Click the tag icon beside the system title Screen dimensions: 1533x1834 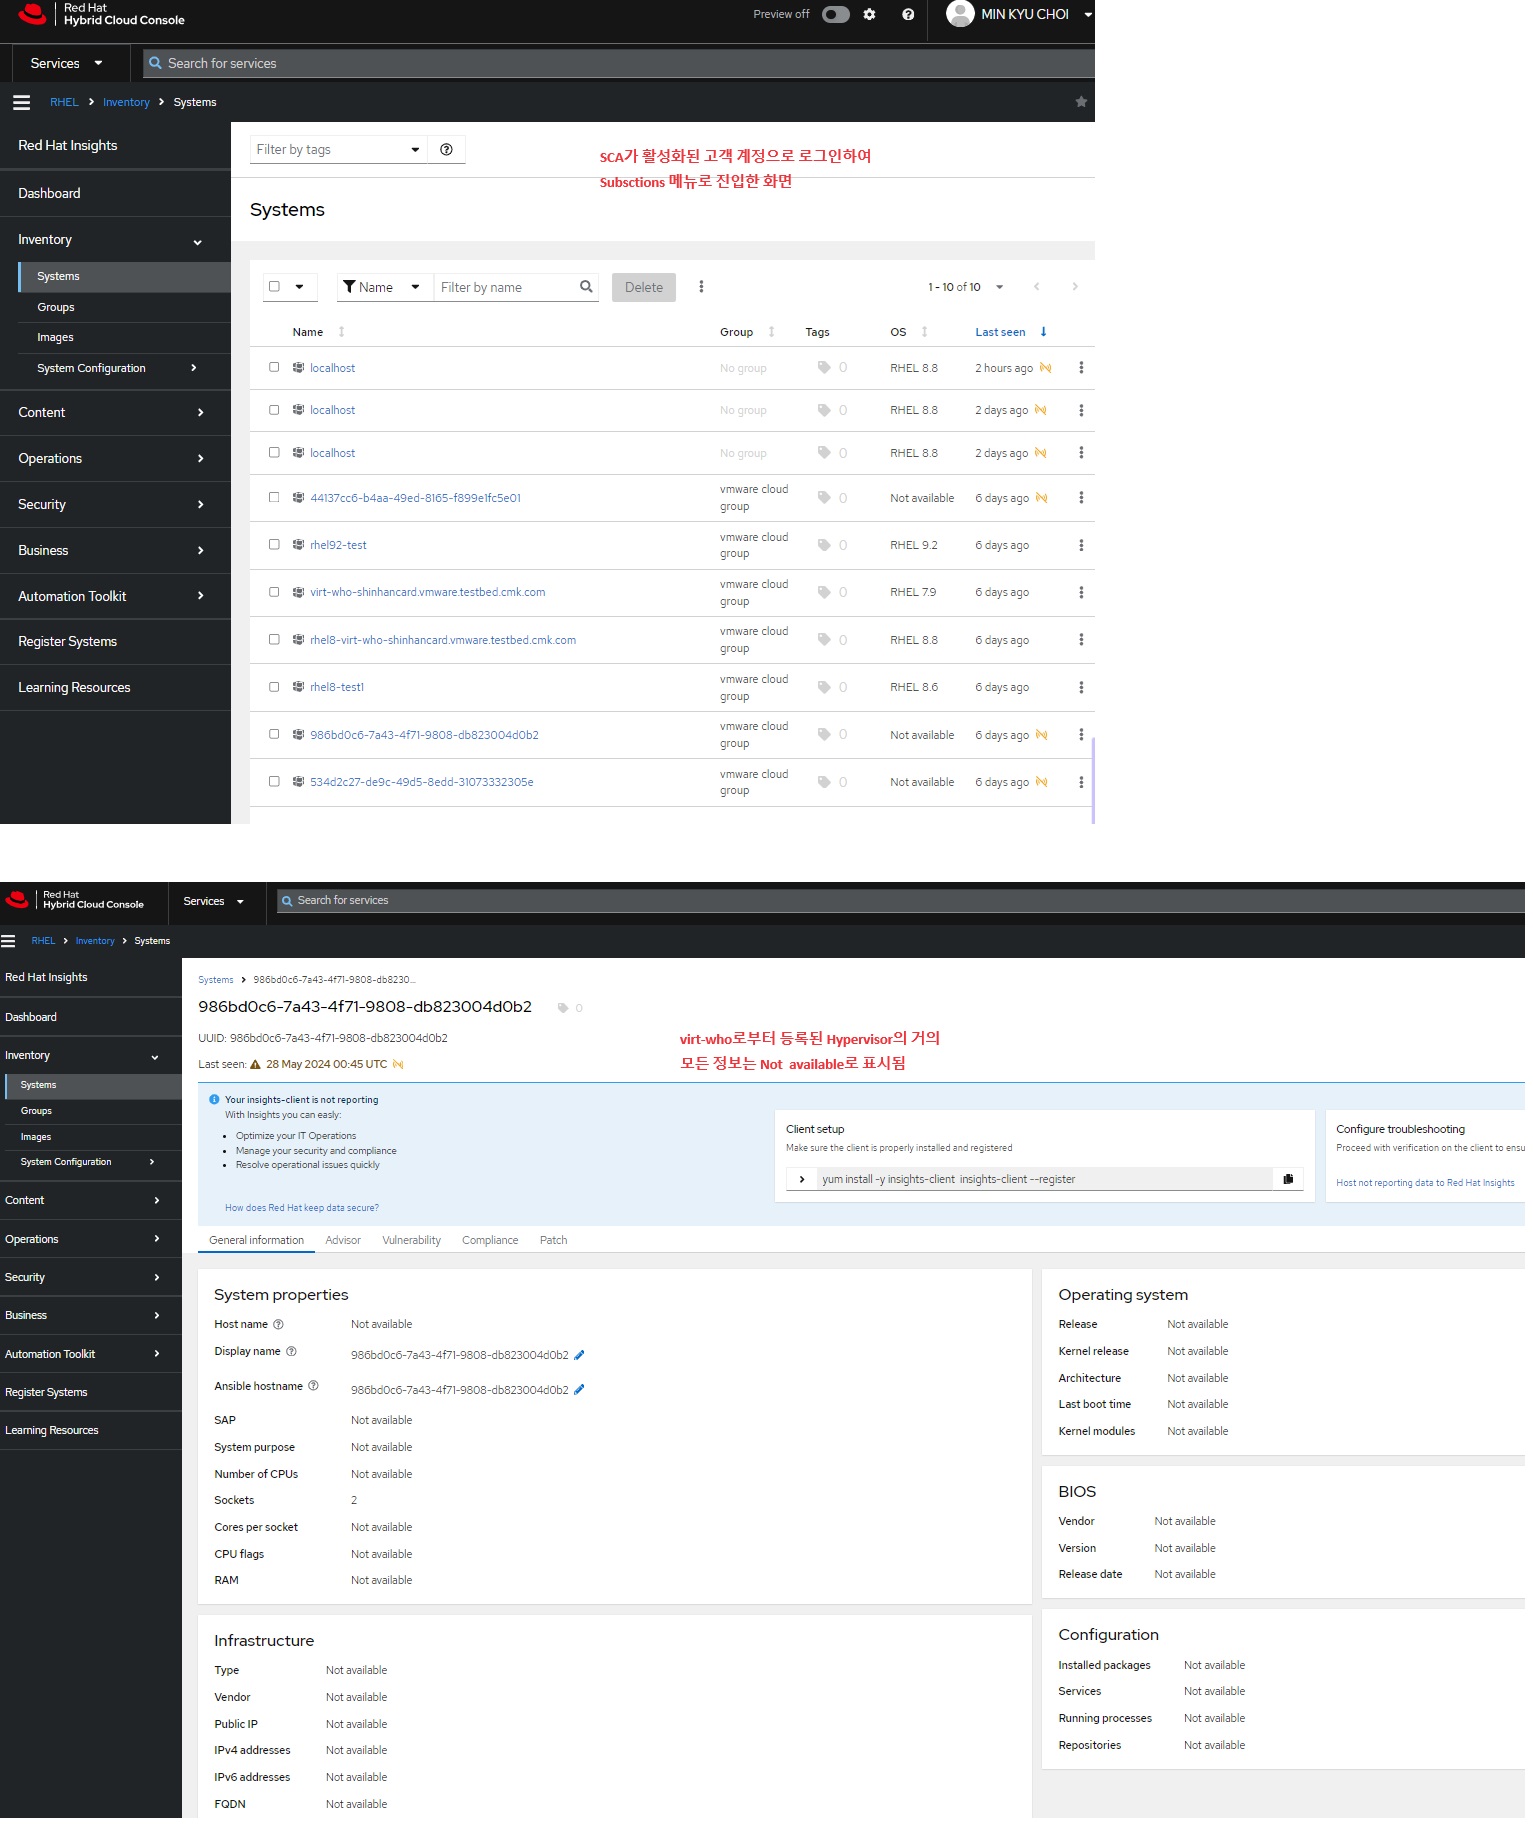click(x=563, y=1008)
